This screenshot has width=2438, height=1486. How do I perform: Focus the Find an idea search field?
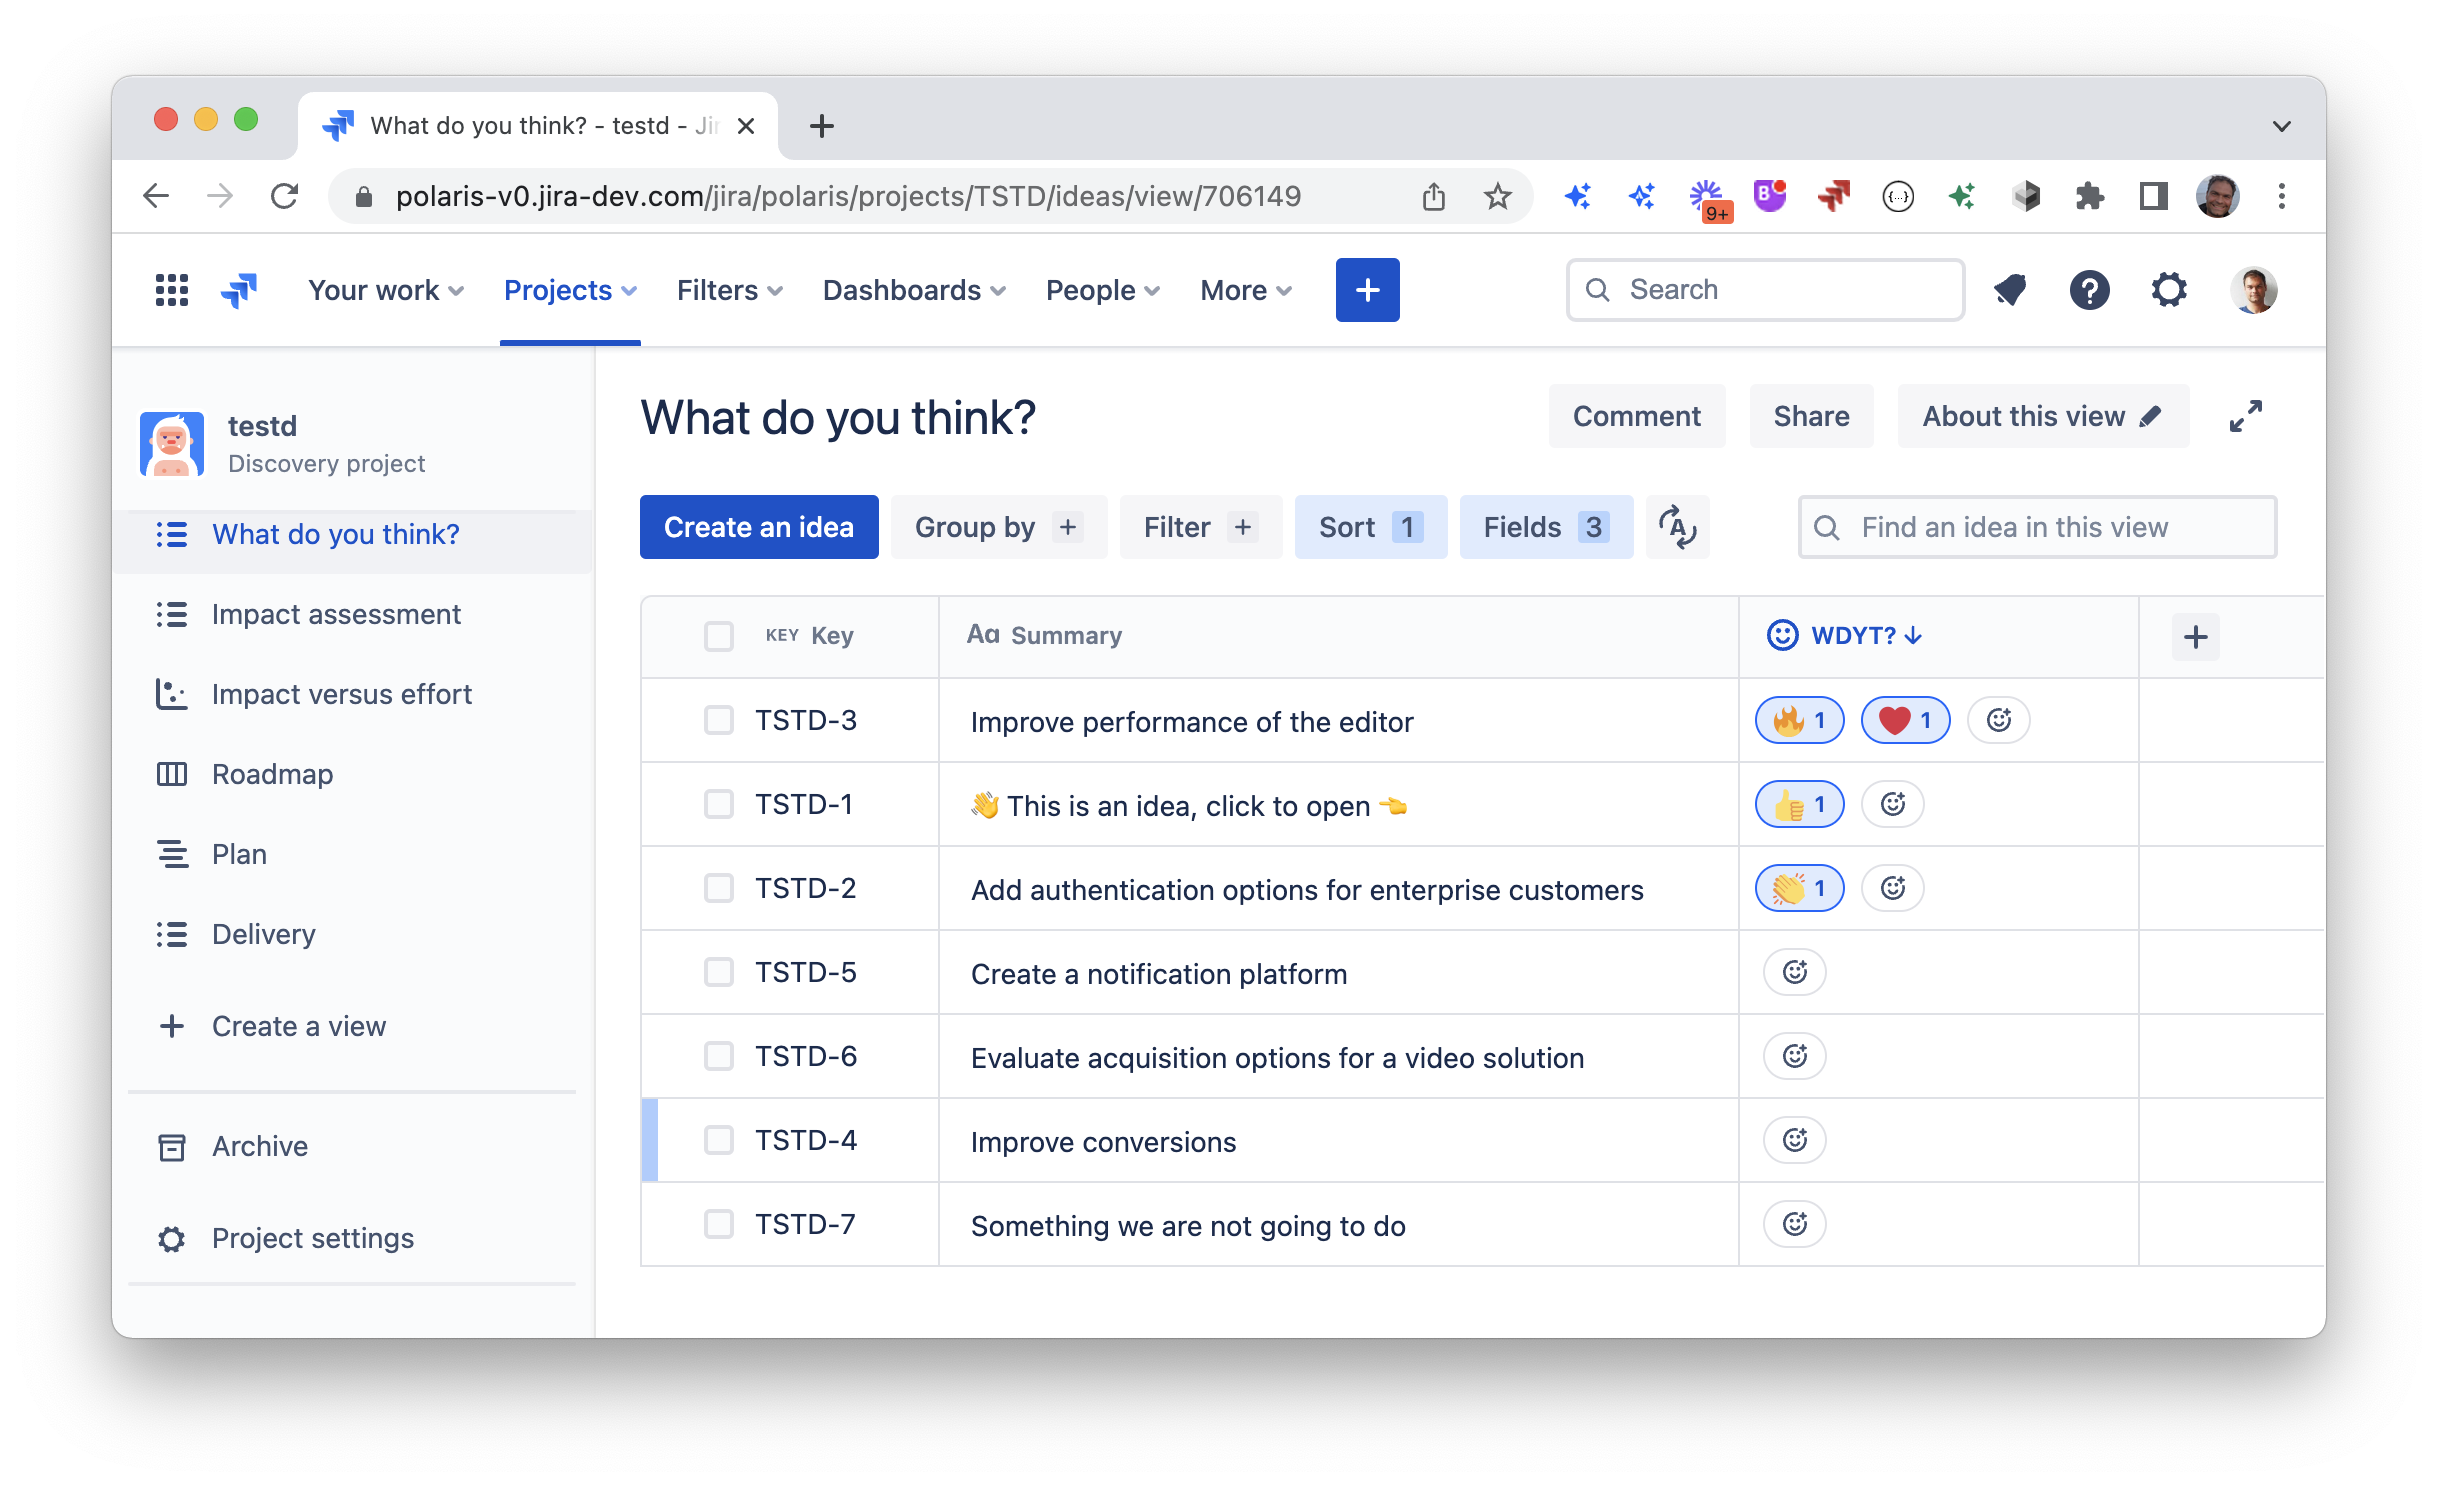(x=2038, y=527)
